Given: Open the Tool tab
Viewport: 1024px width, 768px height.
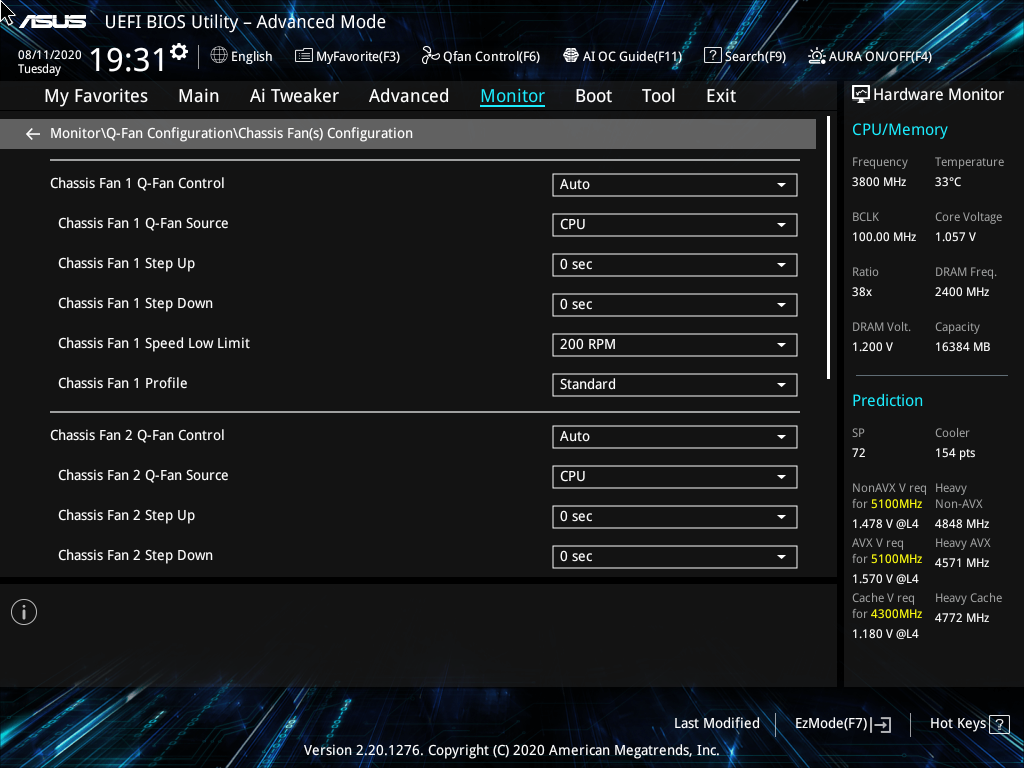Looking at the screenshot, I should [x=658, y=96].
